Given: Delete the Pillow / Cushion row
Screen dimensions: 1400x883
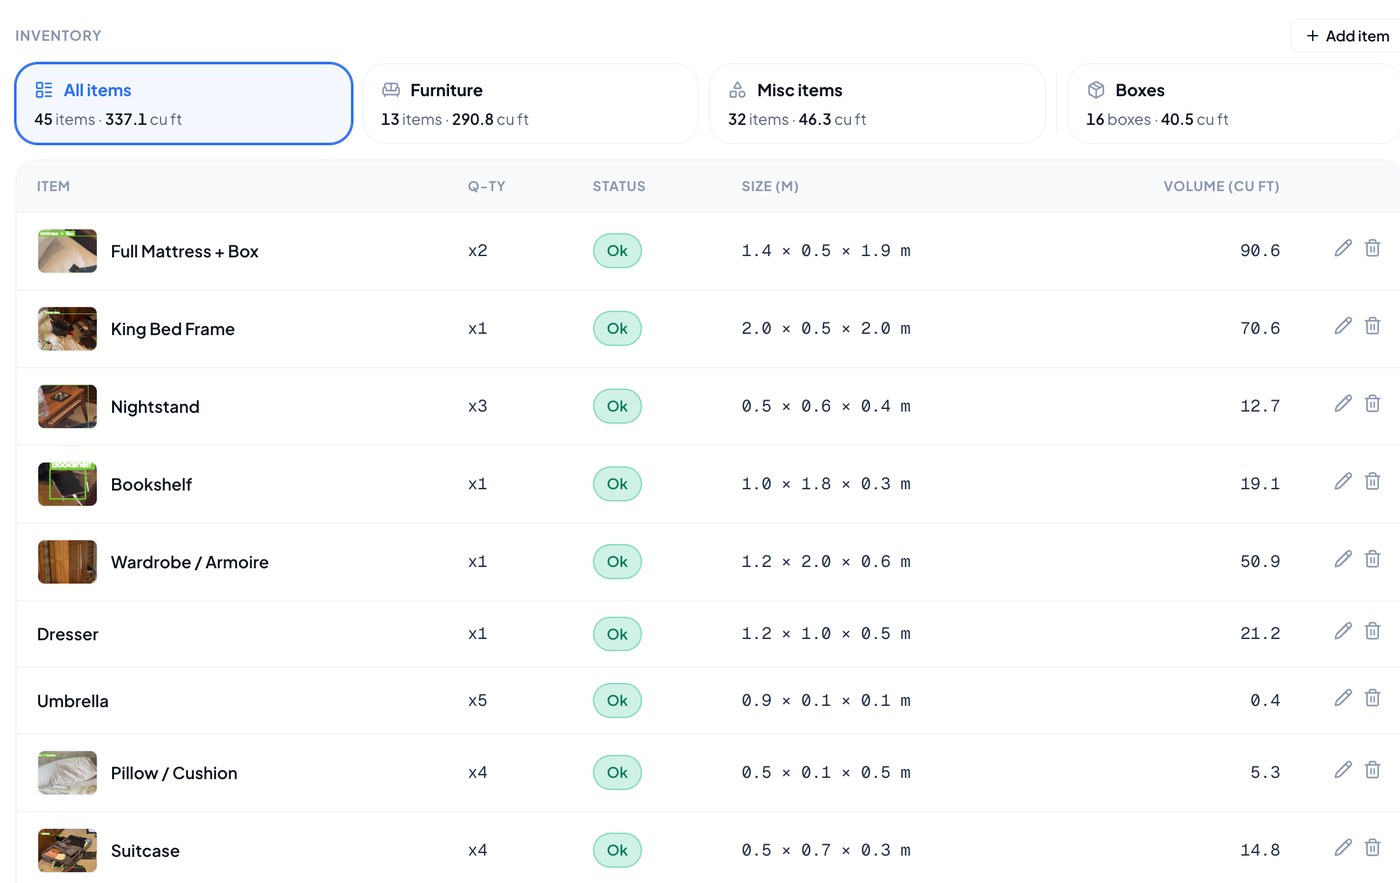Looking at the screenshot, I should [1373, 770].
